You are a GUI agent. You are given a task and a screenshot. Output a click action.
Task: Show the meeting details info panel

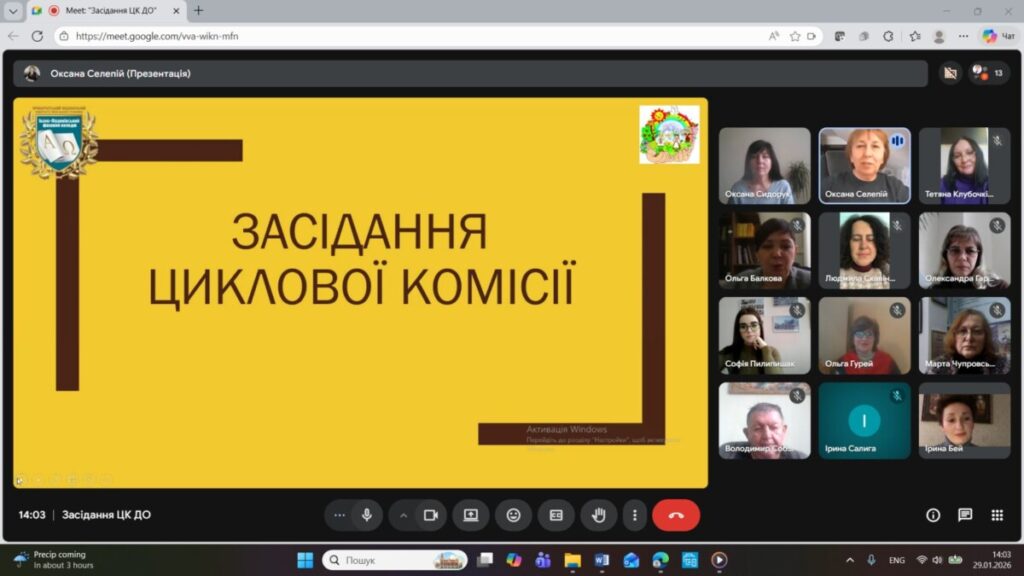click(x=933, y=515)
